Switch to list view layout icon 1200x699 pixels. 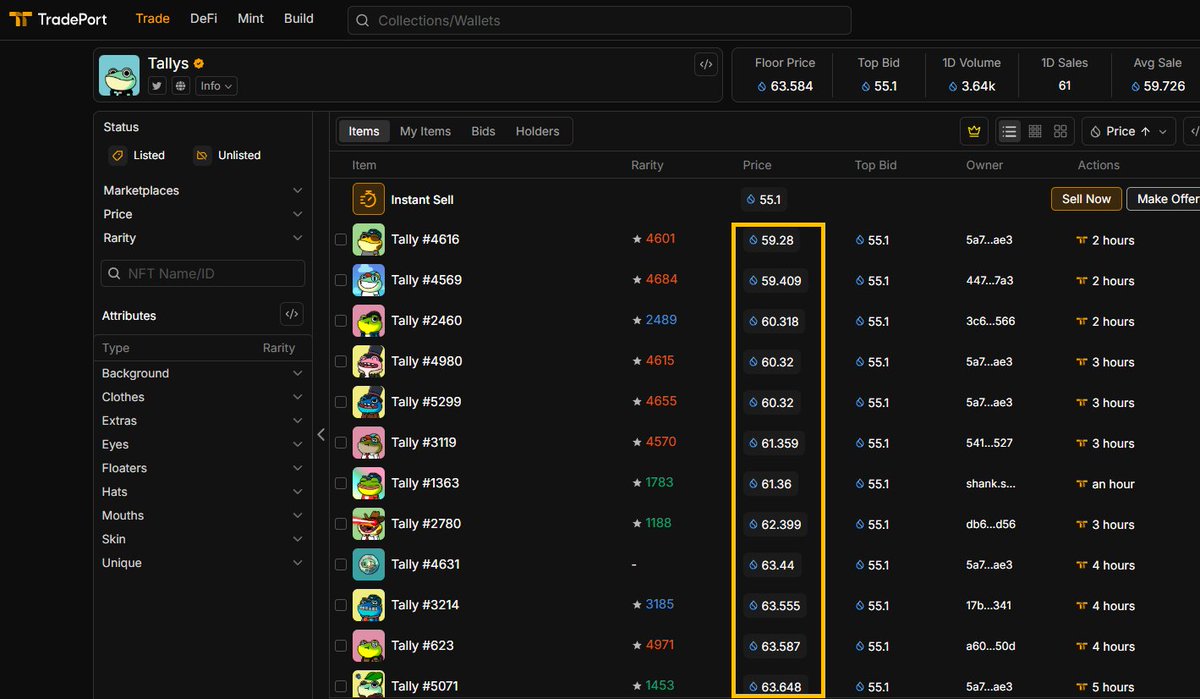(x=1010, y=131)
